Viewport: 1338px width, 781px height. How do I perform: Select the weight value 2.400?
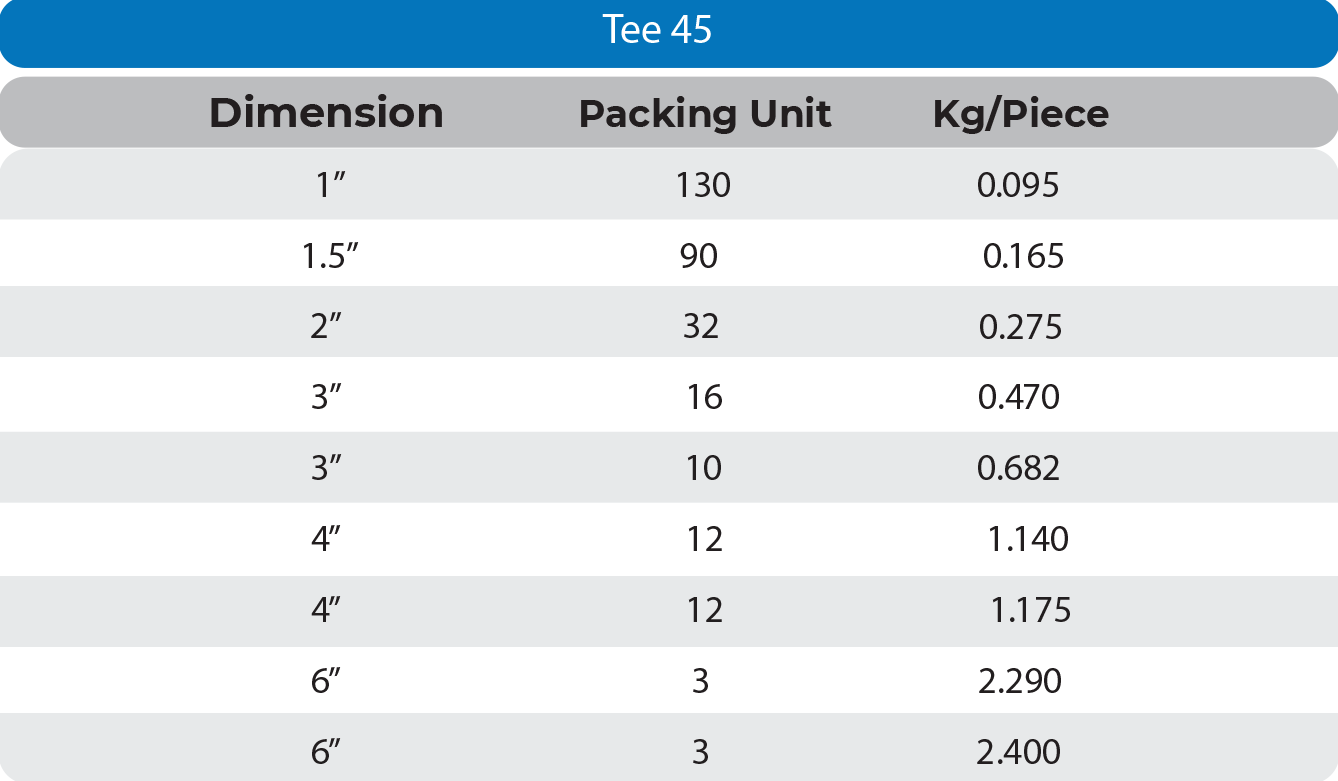click(1019, 752)
